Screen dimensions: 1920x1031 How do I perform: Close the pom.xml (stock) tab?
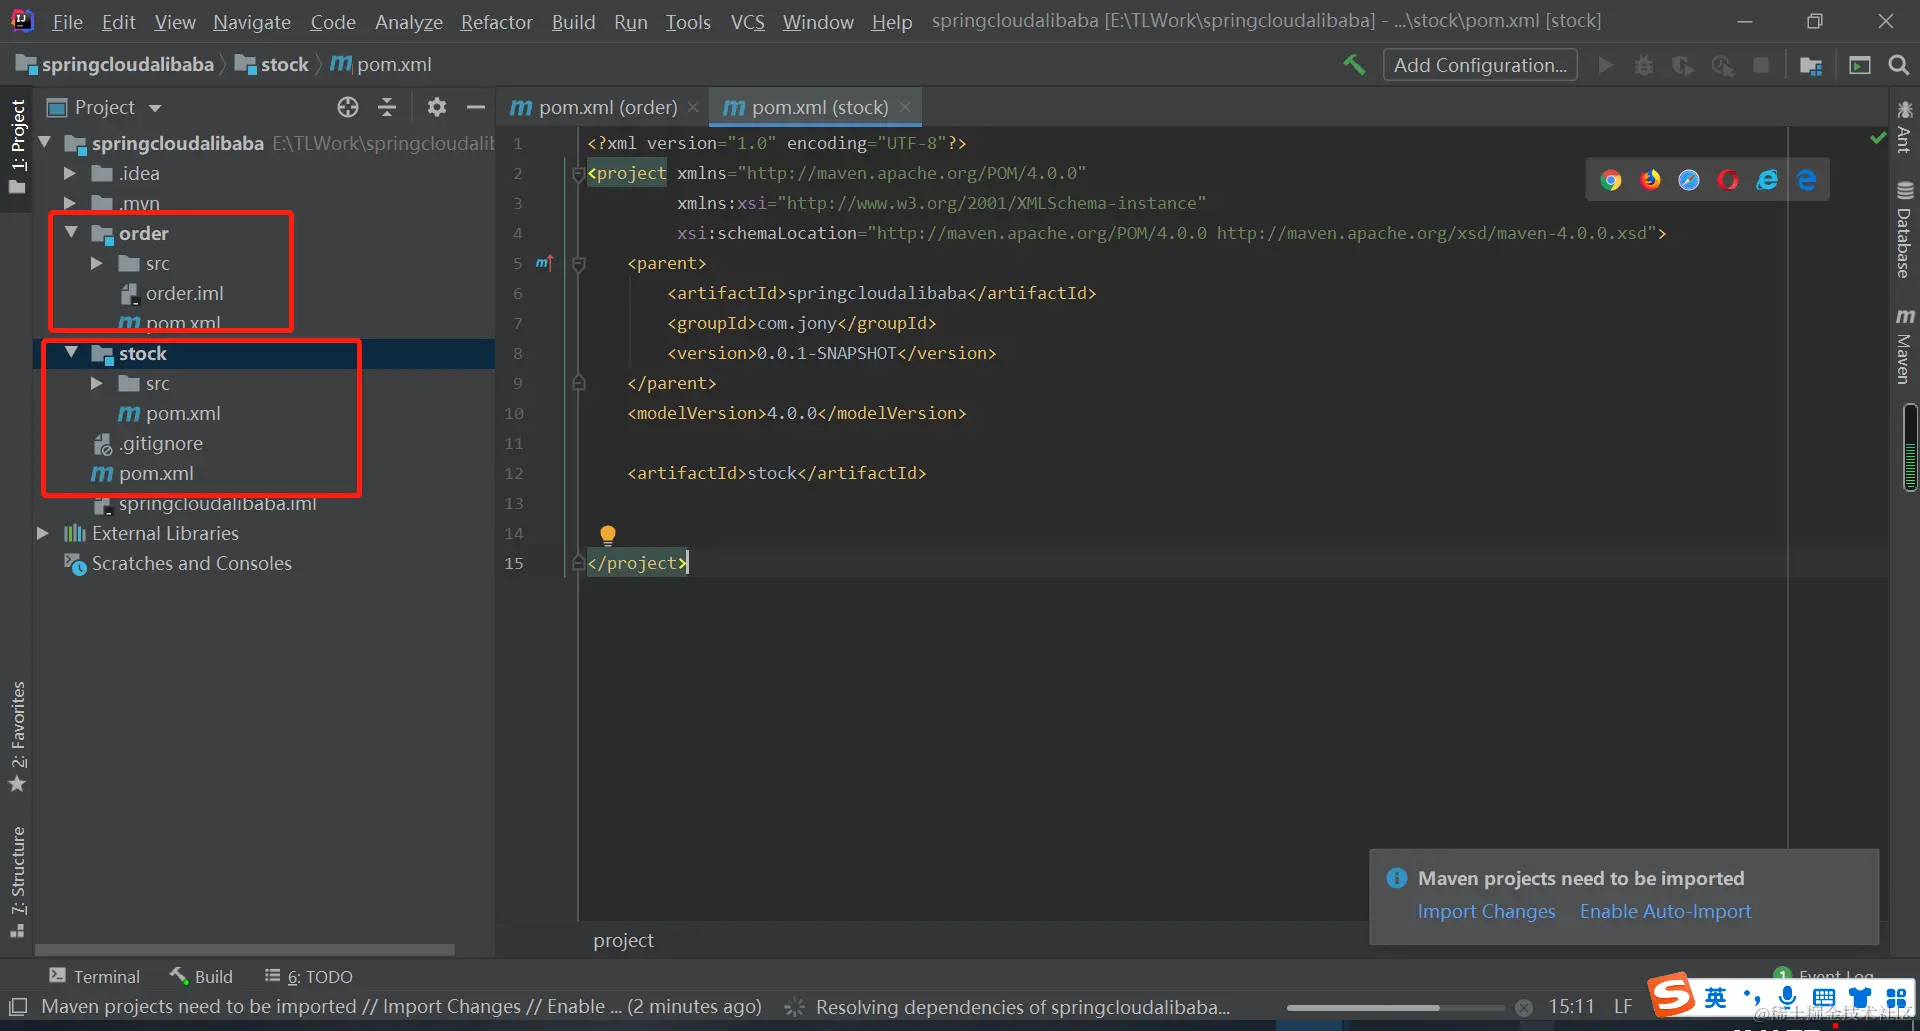click(905, 107)
